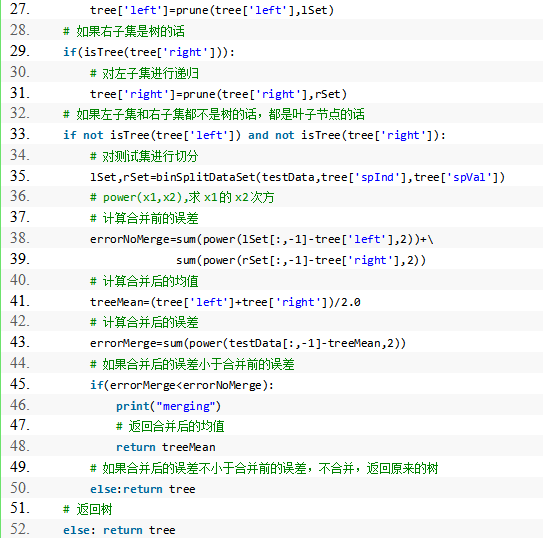
Task: Click comment '# 返回合并后的均值' on line 47
Action: (x=170, y=426)
